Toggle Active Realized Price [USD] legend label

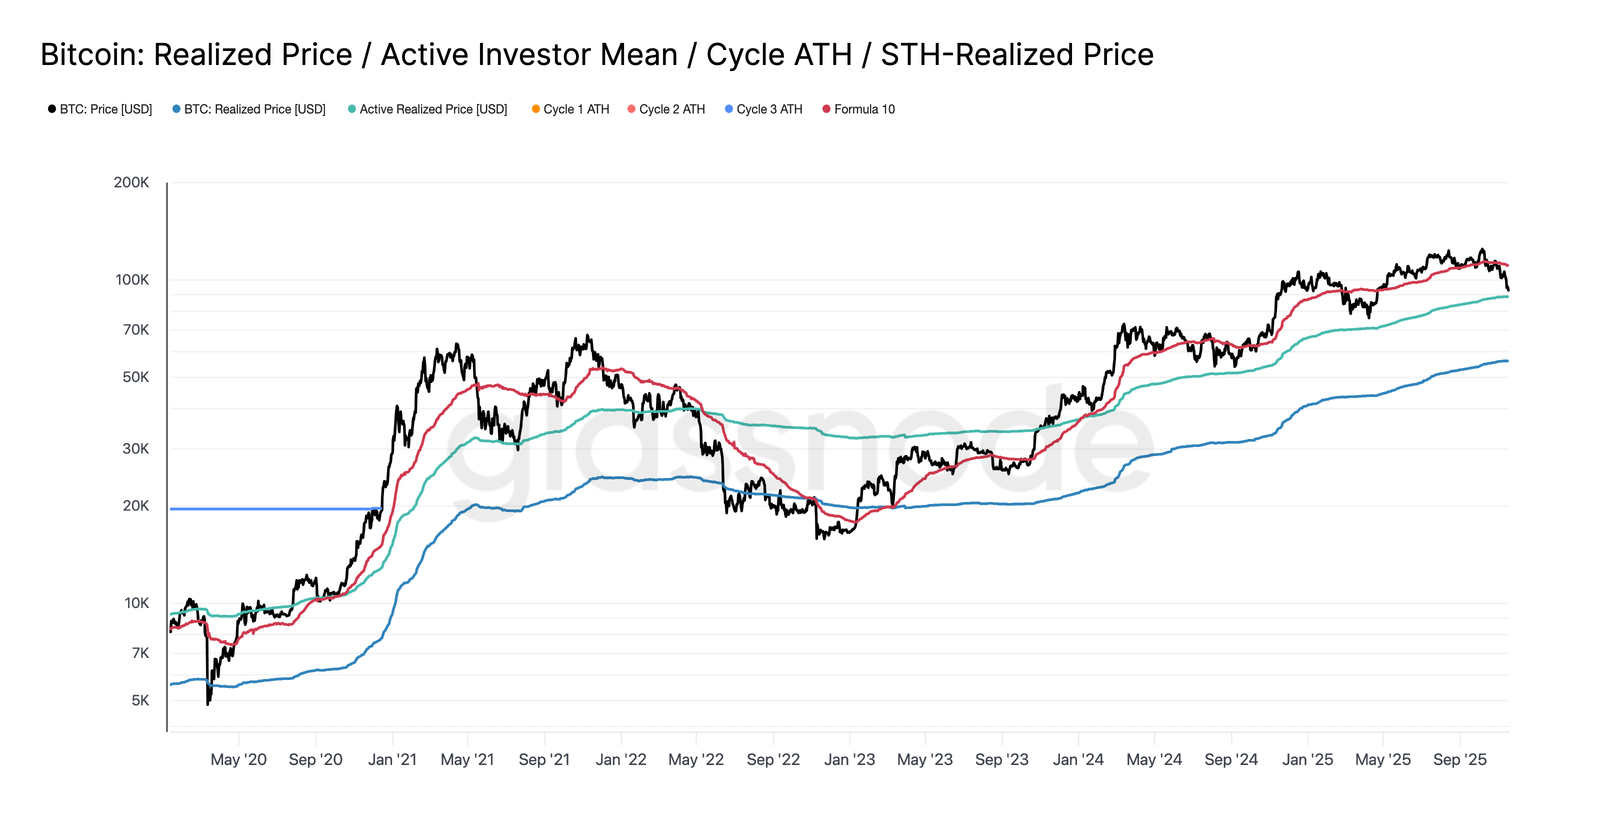point(433,109)
